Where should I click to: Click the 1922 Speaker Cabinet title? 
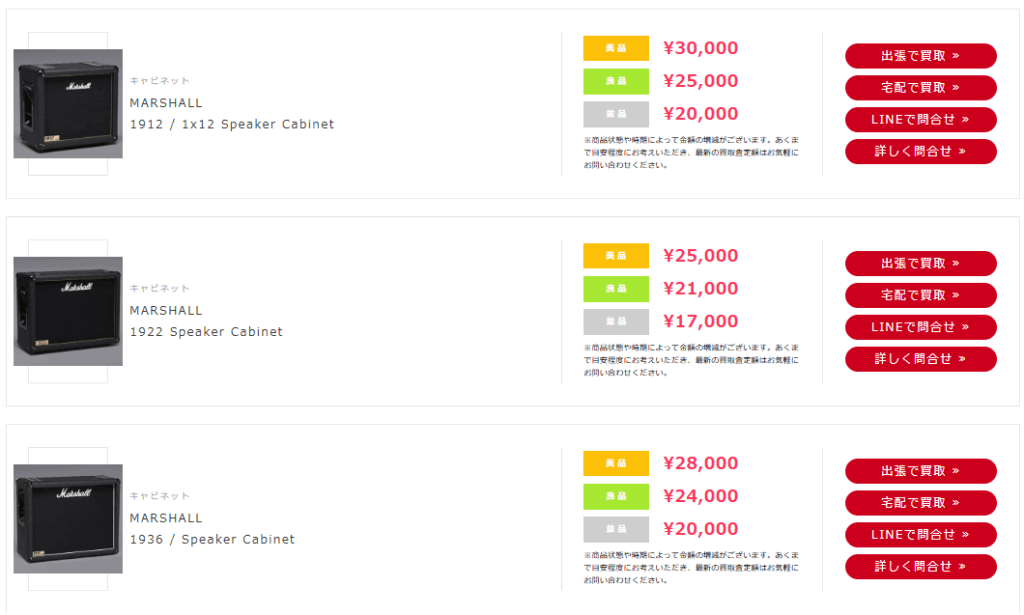pos(206,332)
